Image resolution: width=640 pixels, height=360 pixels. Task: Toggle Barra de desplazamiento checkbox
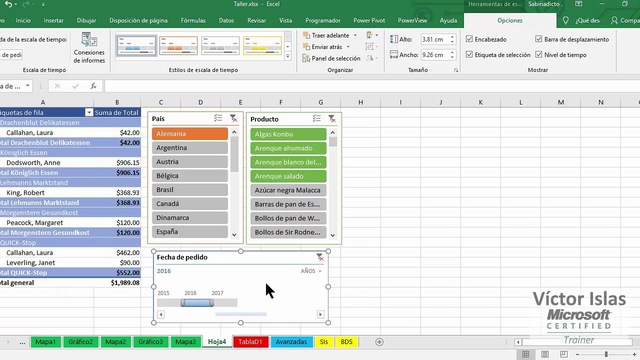pos(539,39)
